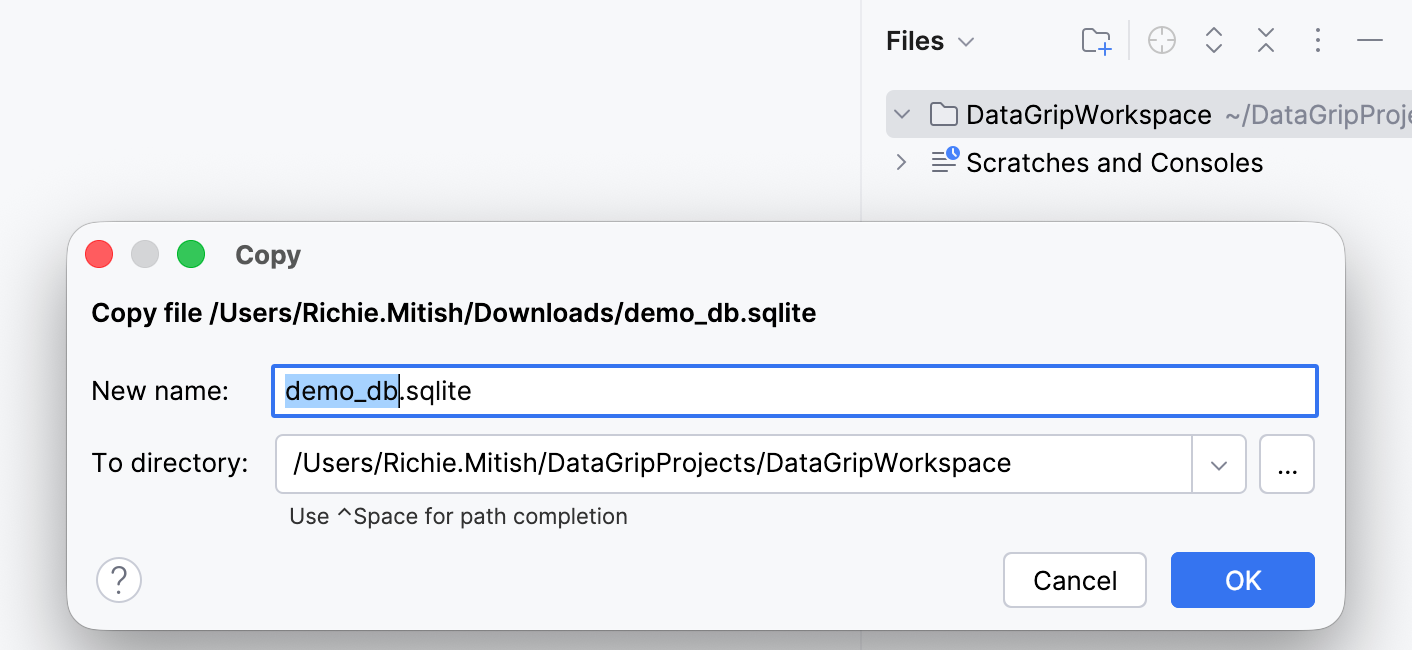1412x650 pixels.
Task: Open help for the Copy dialog
Action: (119, 580)
